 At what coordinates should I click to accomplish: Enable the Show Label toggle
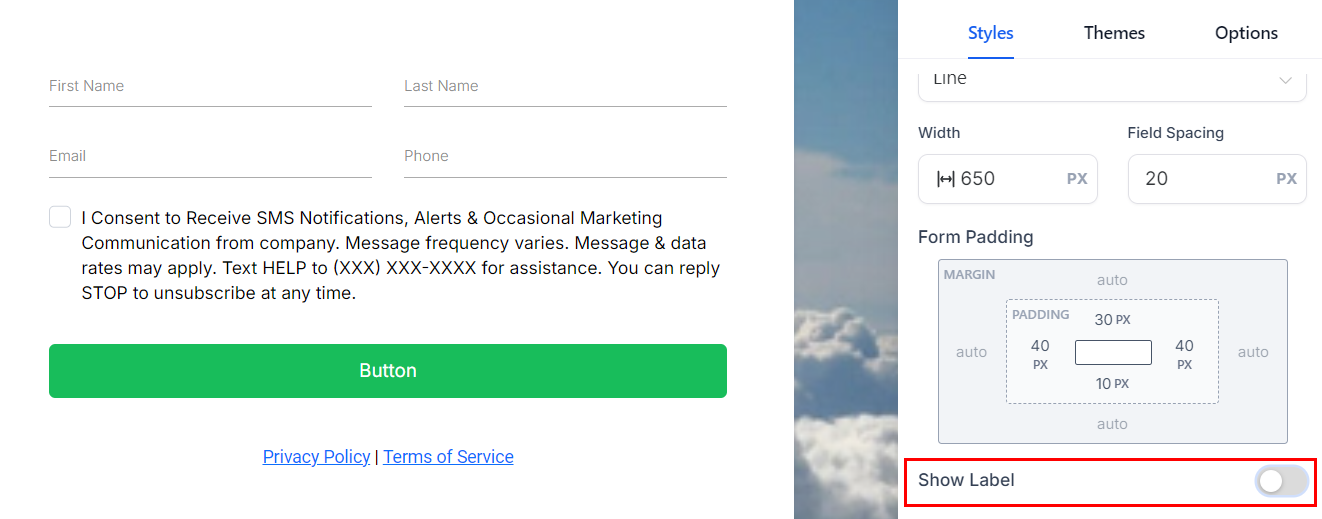tap(1281, 481)
